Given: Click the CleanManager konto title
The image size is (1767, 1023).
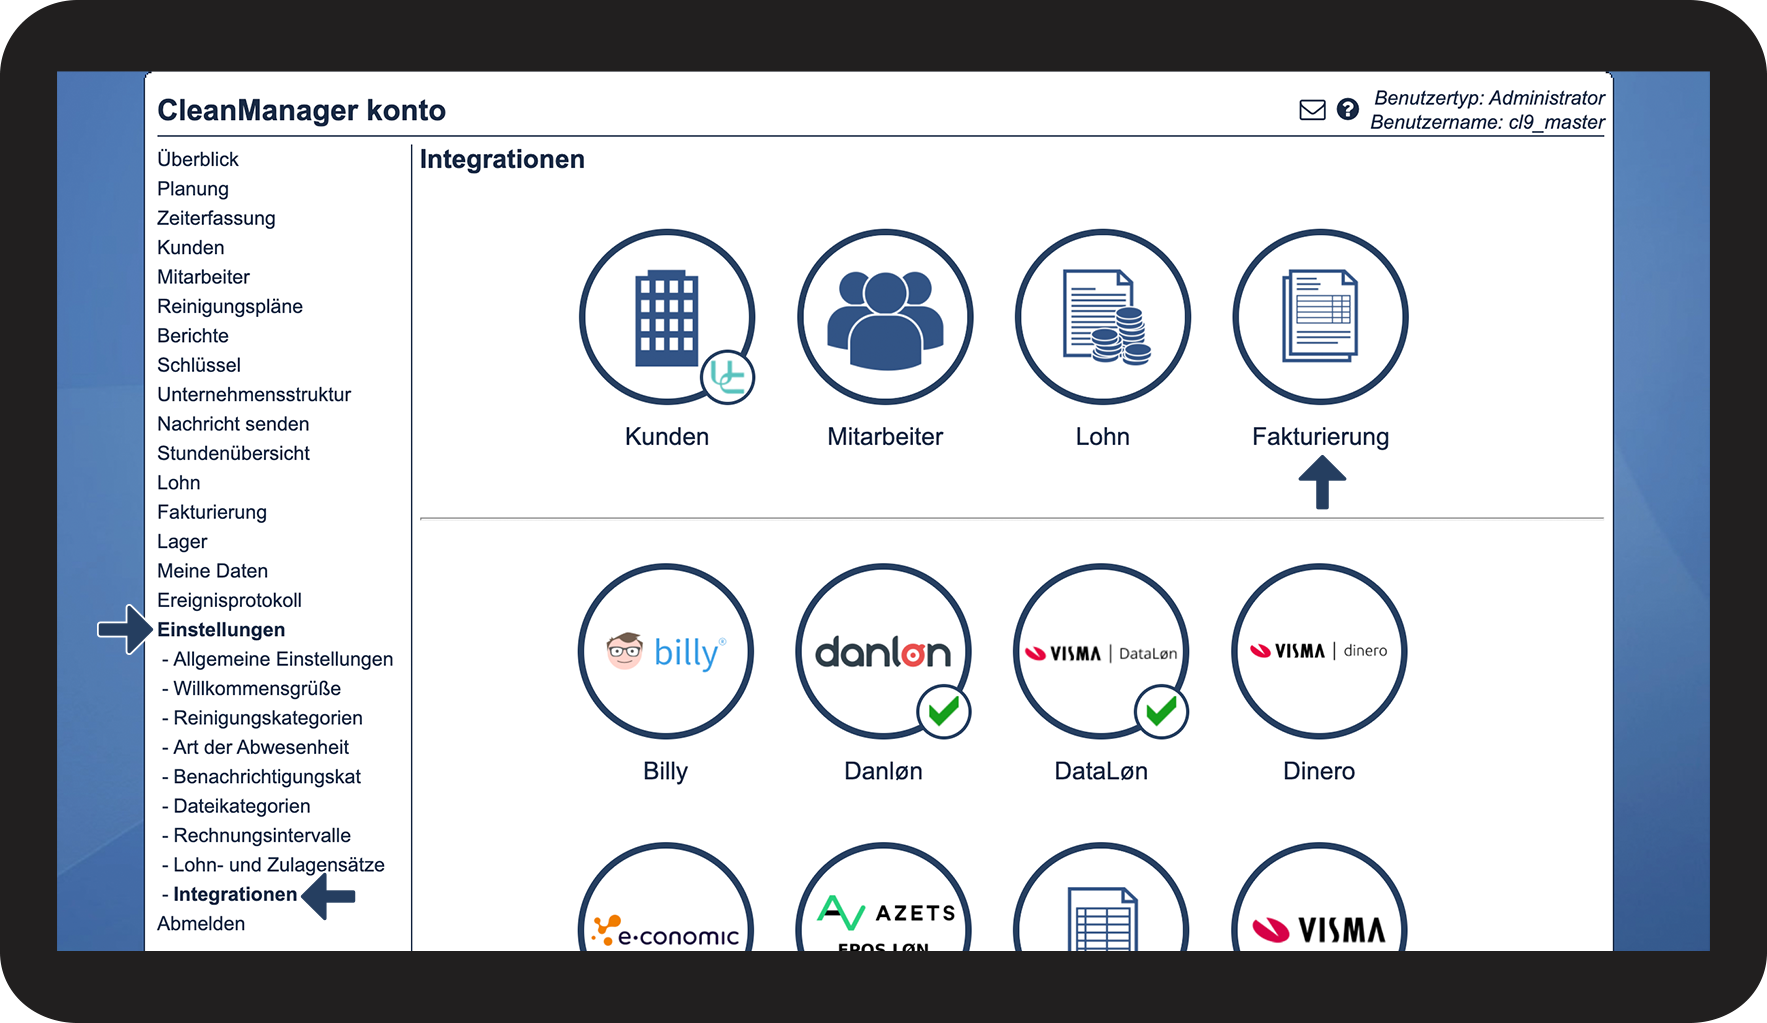Looking at the screenshot, I should tap(302, 110).
